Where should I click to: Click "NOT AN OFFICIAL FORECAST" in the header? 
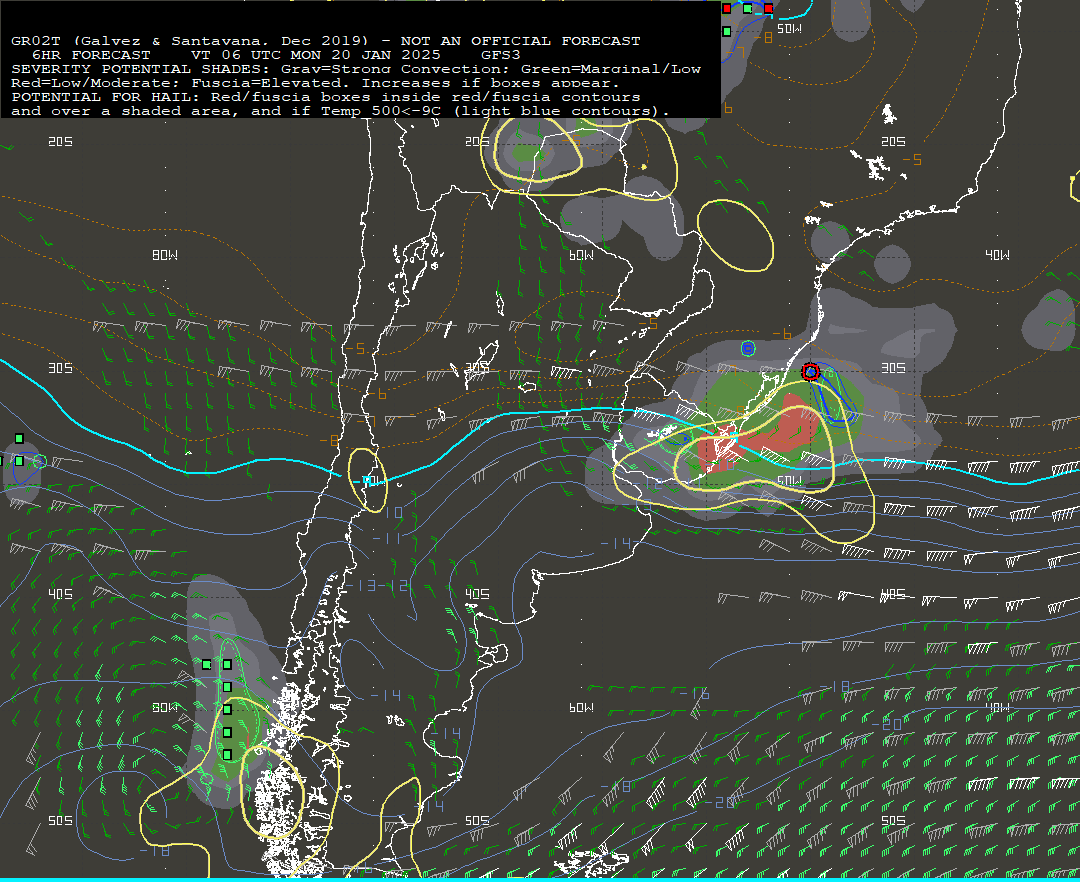click(520, 41)
